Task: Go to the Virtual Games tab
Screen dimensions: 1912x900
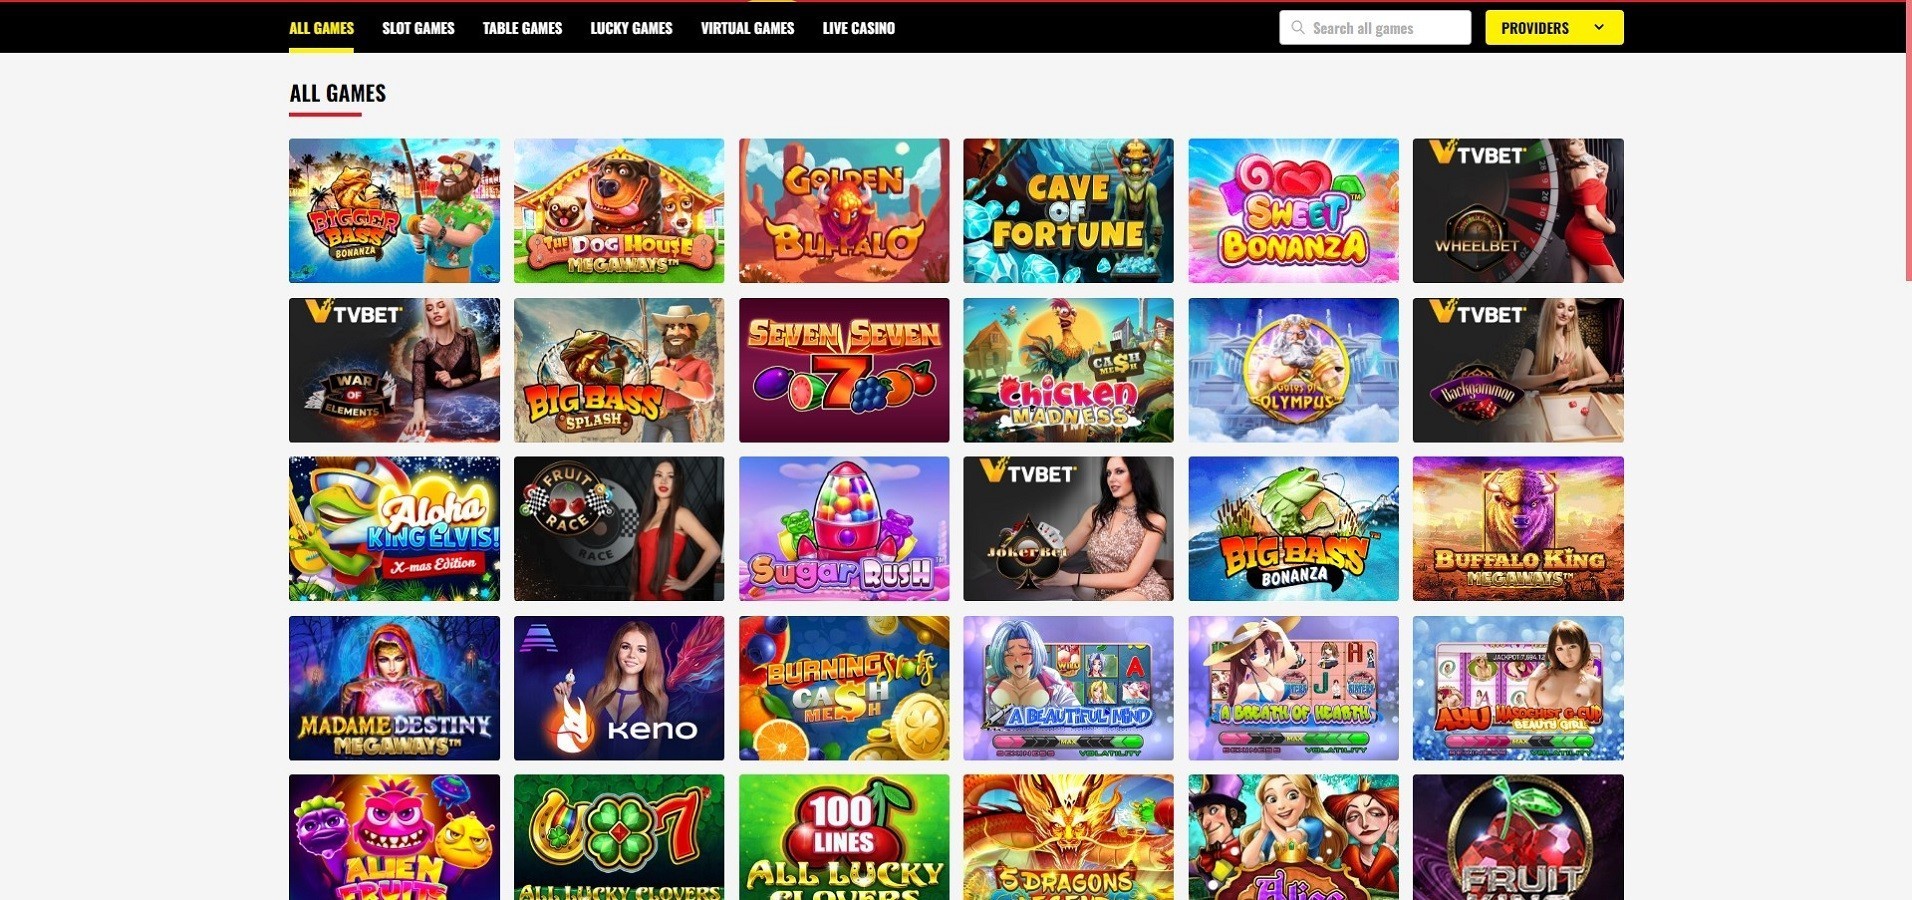Action: (747, 28)
